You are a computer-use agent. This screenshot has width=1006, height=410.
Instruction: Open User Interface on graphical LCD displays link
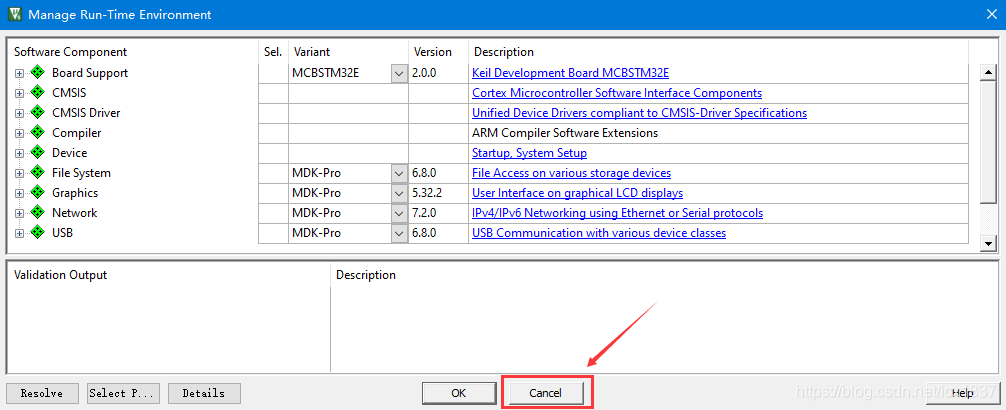(x=577, y=192)
